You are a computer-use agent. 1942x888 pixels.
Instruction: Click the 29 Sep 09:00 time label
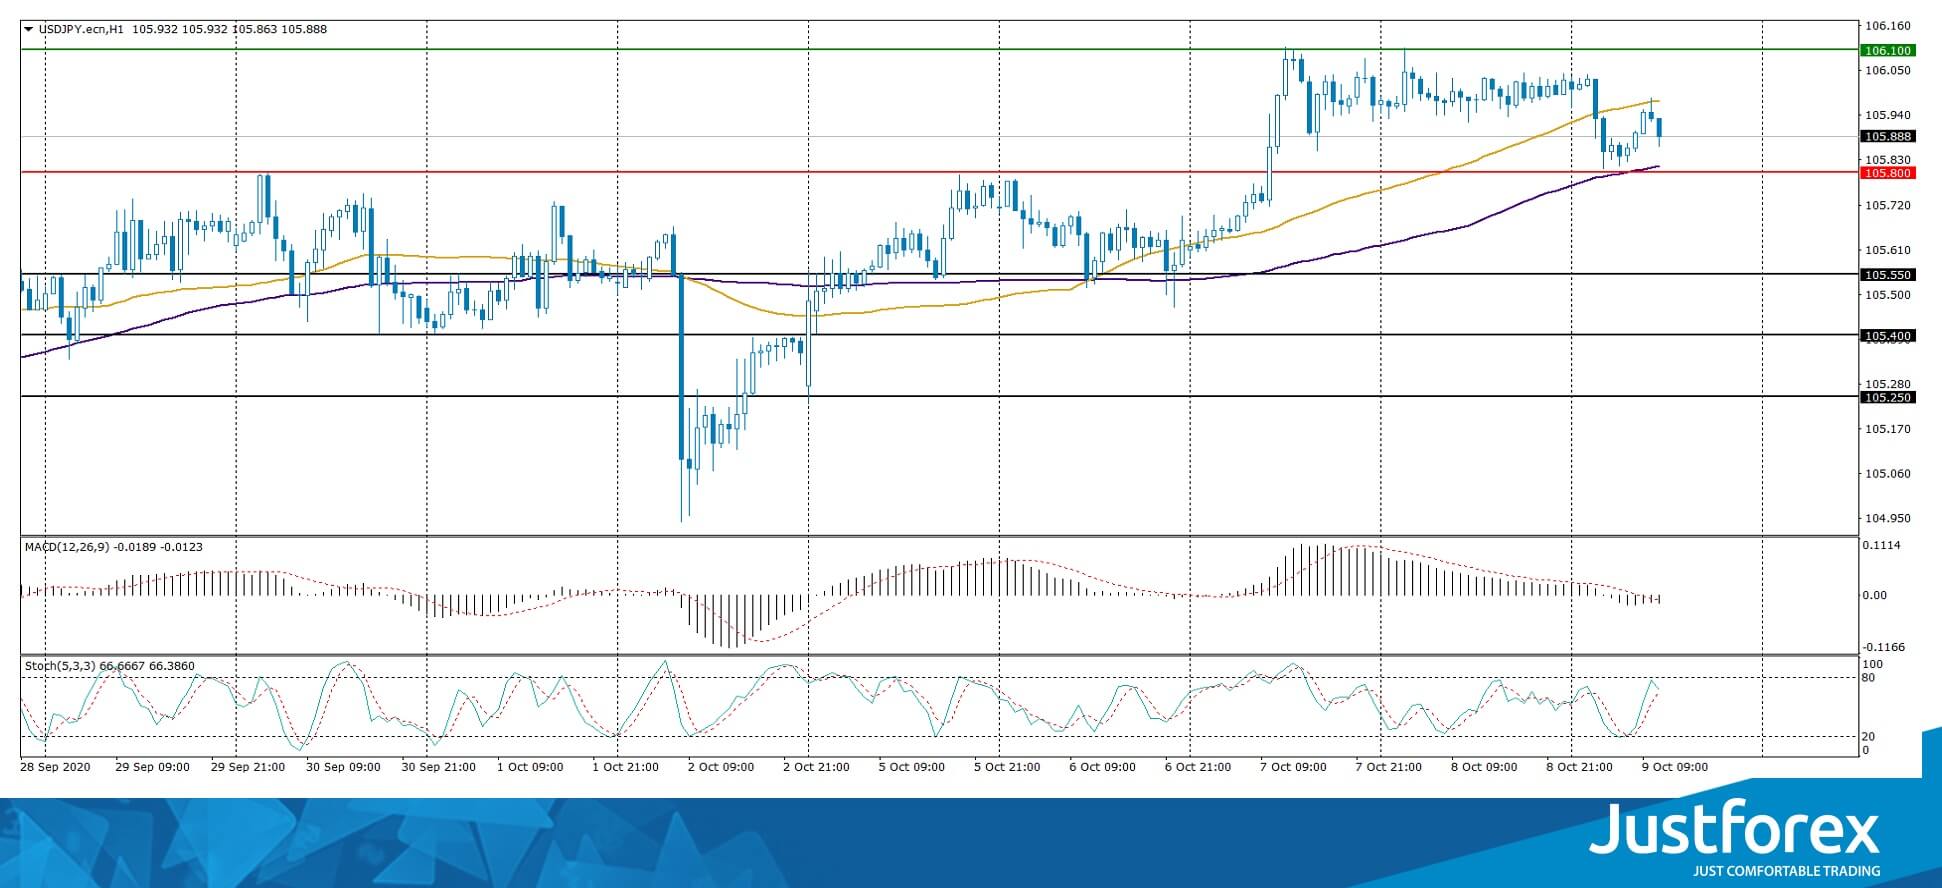tap(152, 767)
